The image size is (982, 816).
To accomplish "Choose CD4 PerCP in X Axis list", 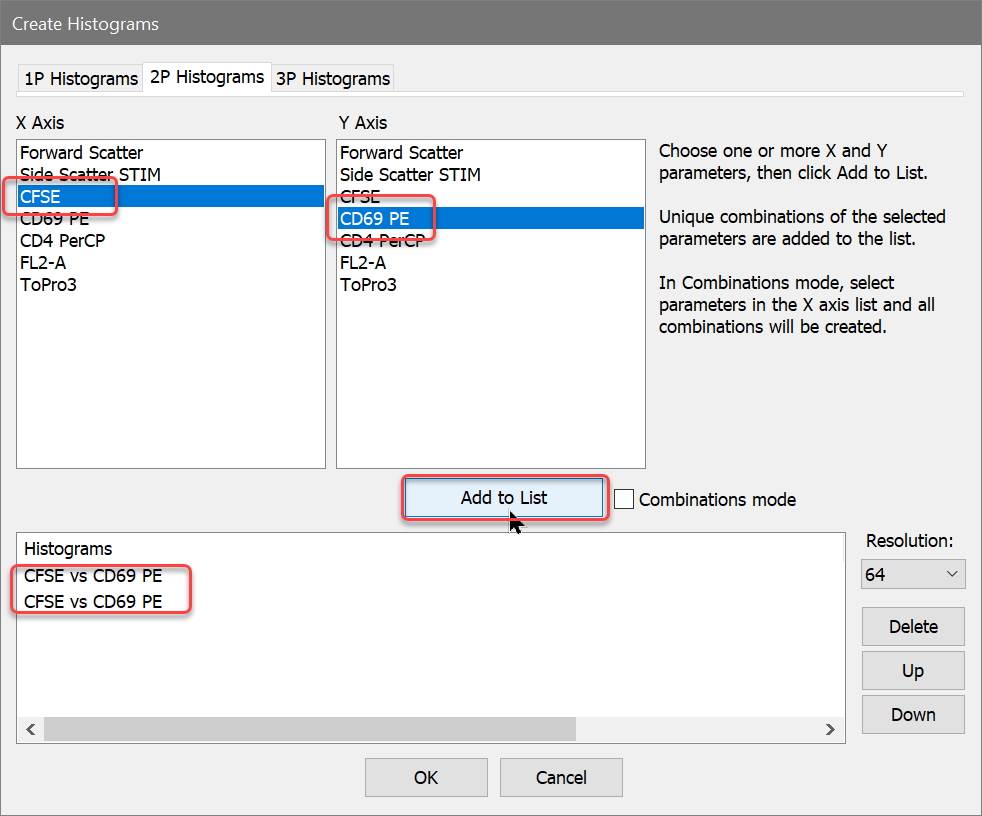I will [x=63, y=241].
